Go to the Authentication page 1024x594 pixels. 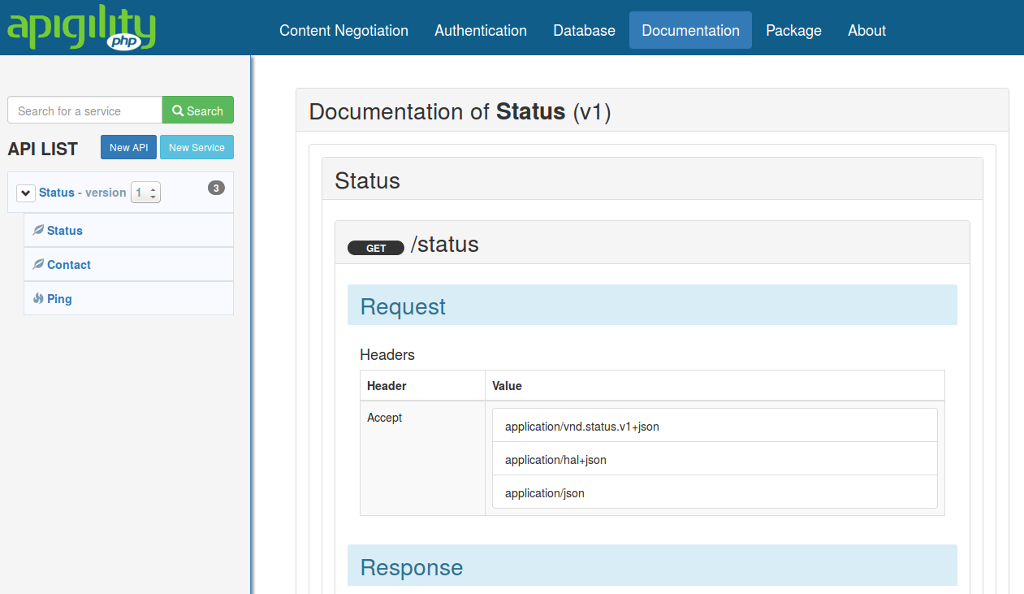click(480, 30)
